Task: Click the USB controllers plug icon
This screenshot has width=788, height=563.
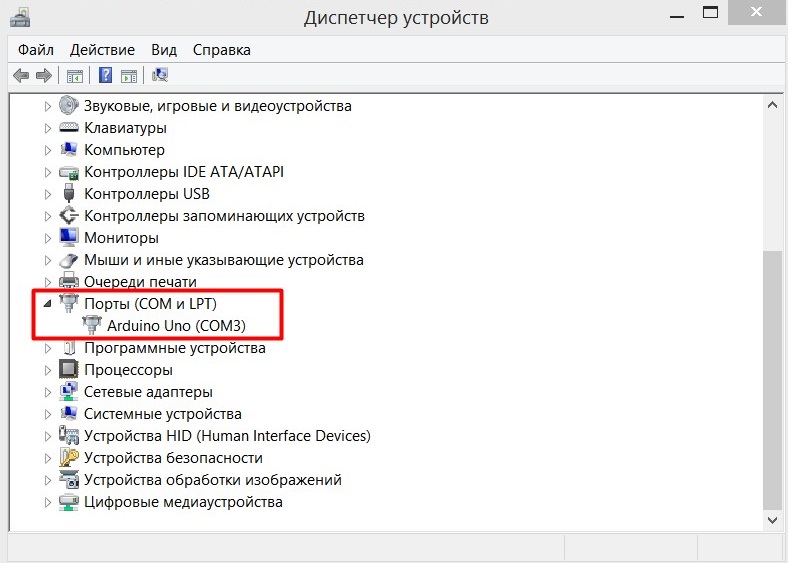Action: (69, 193)
